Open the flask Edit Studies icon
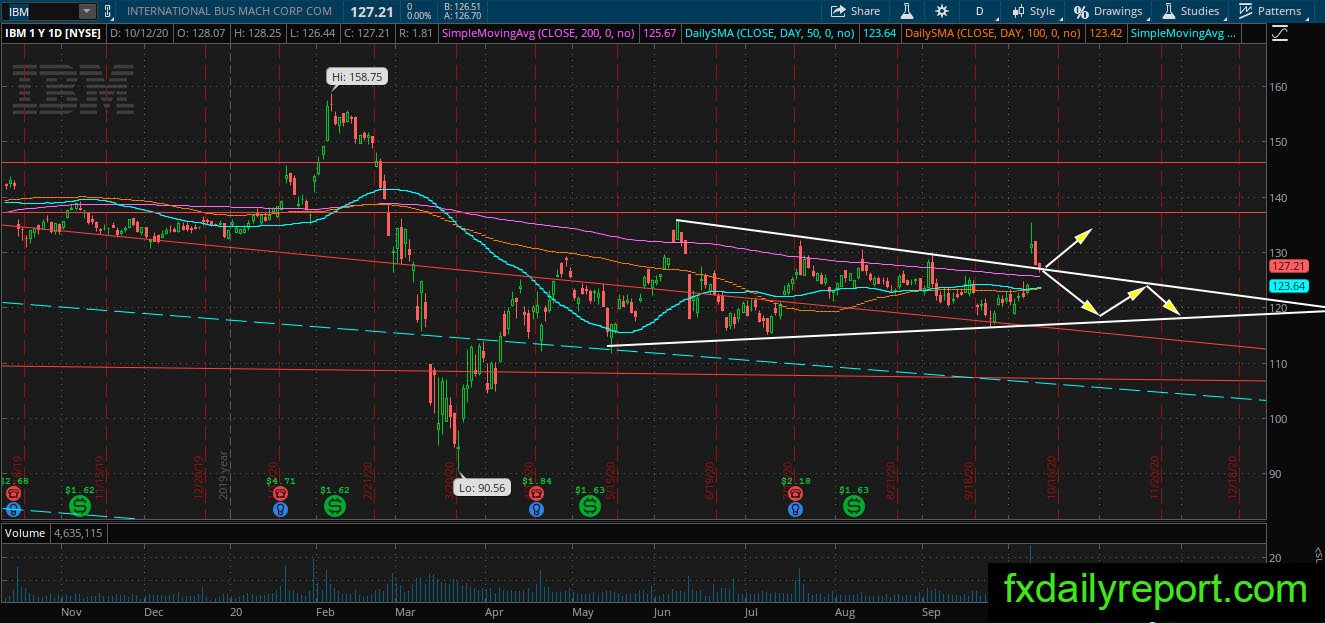 click(907, 11)
